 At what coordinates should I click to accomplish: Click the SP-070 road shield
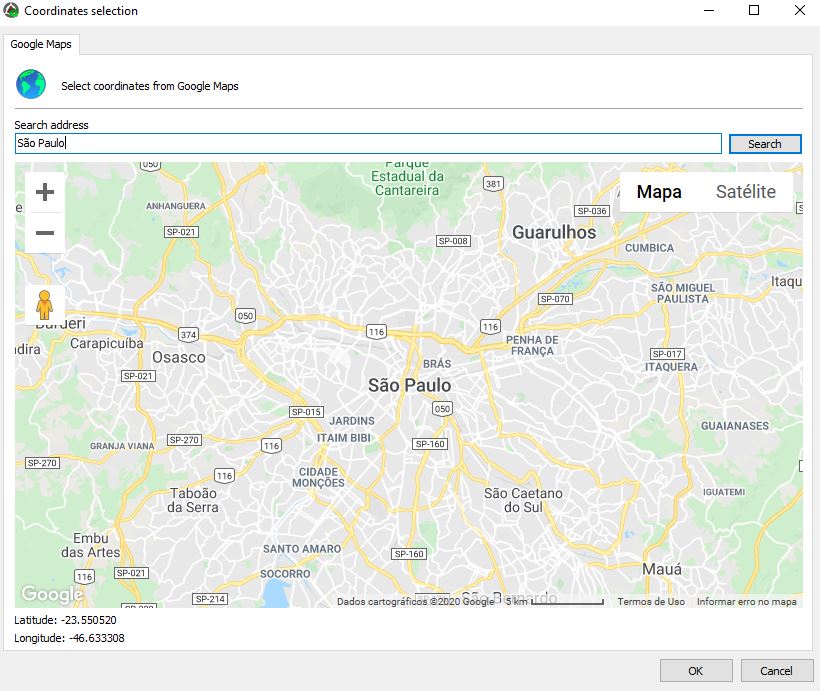click(x=555, y=299)
